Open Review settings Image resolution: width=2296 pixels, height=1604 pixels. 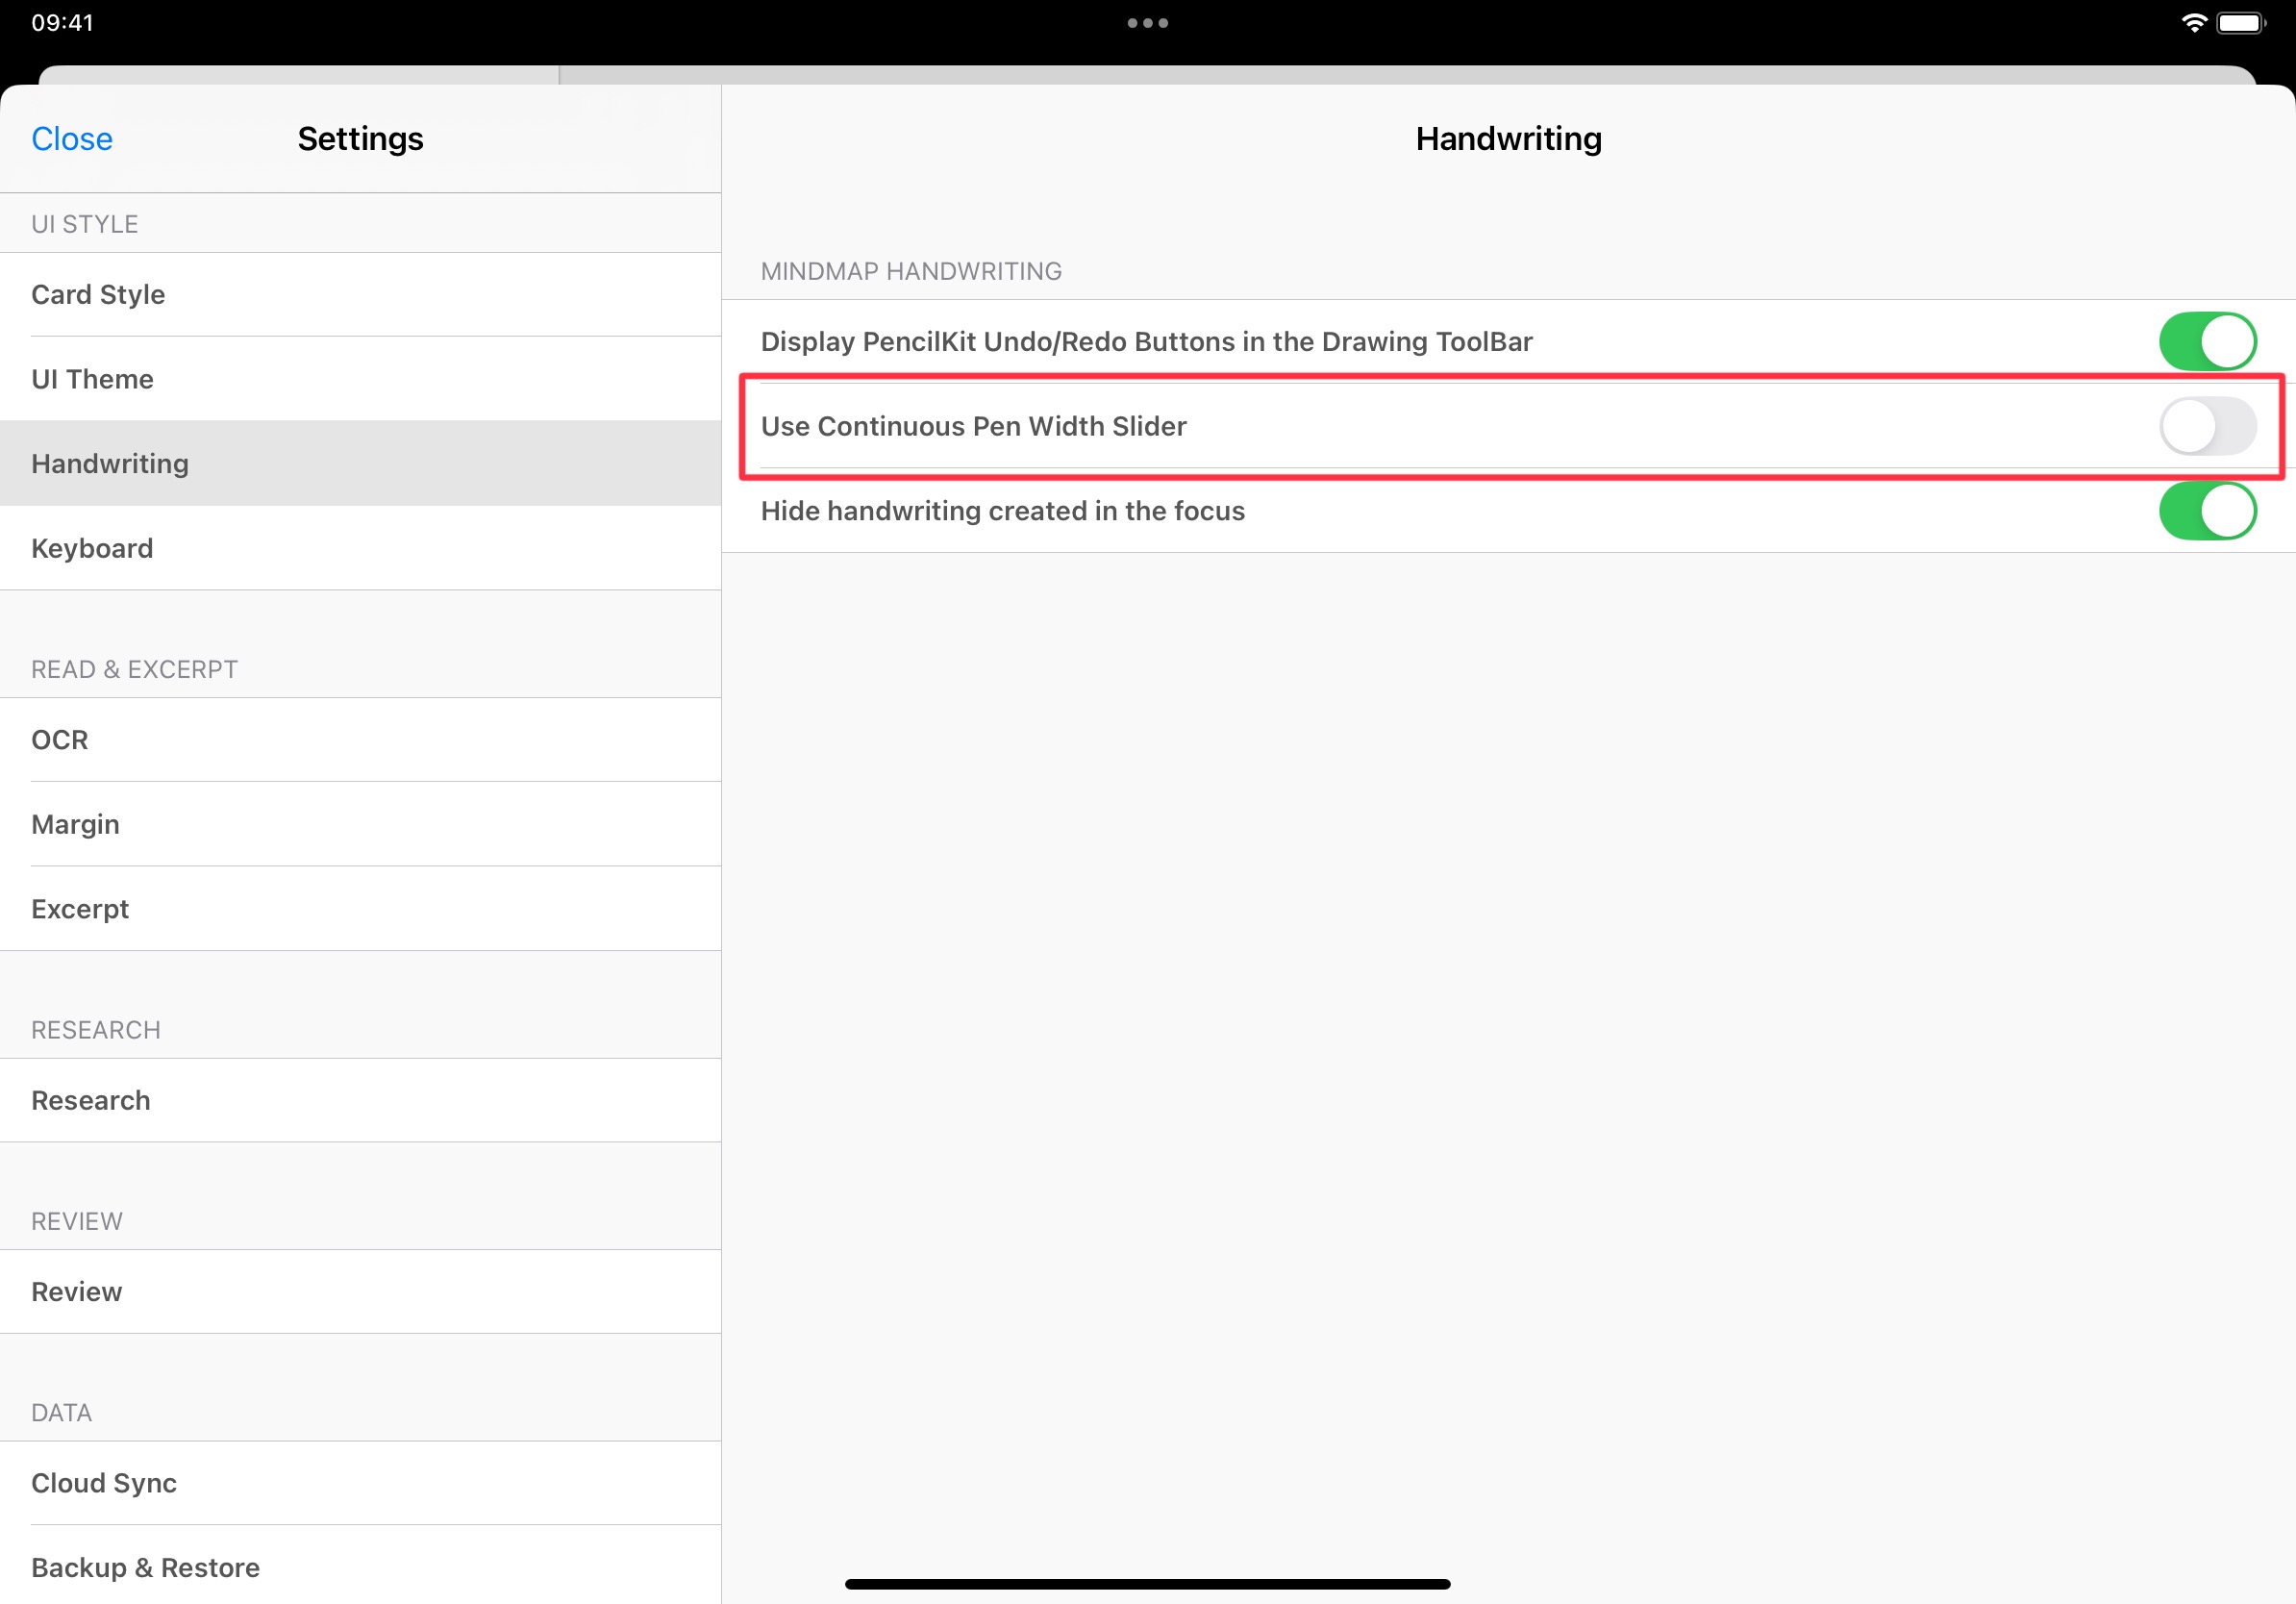pyautogui.click(x=360, y=1292)
